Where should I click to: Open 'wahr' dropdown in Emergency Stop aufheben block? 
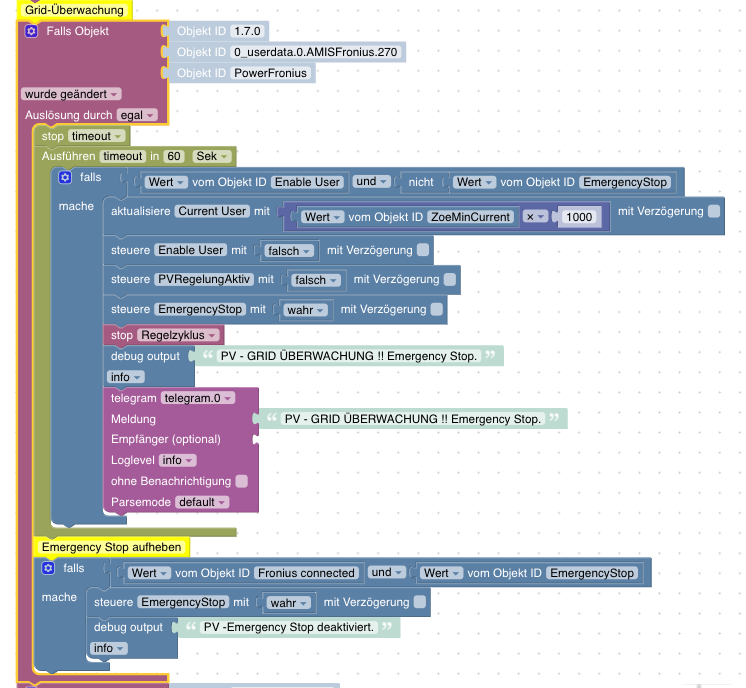(x=288, y=603)
